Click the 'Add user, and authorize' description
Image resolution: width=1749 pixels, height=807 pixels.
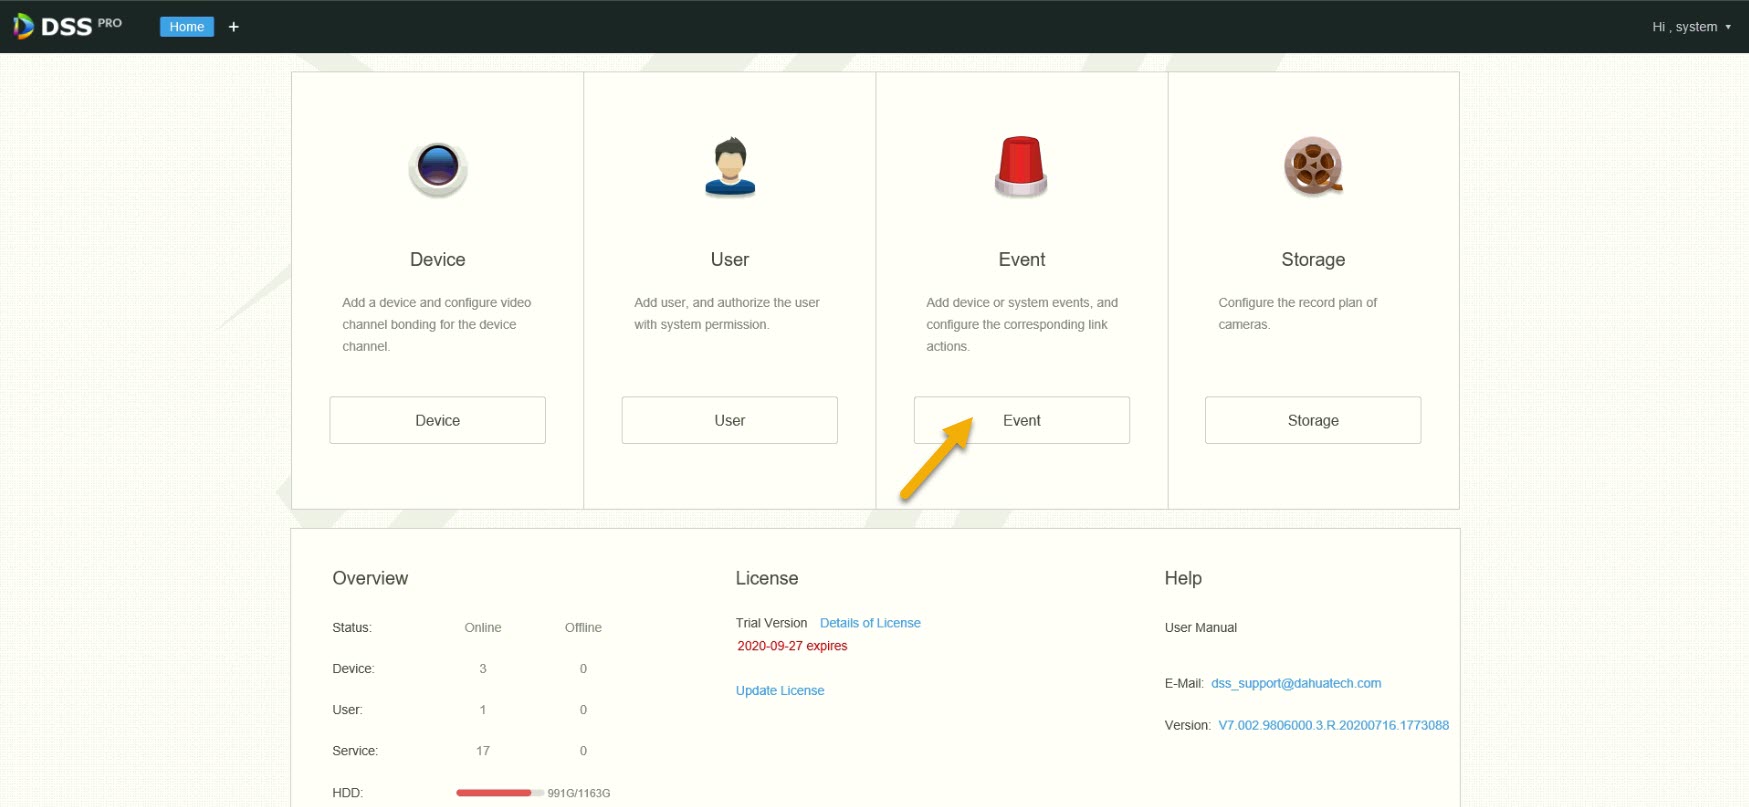tap(727, 314)
